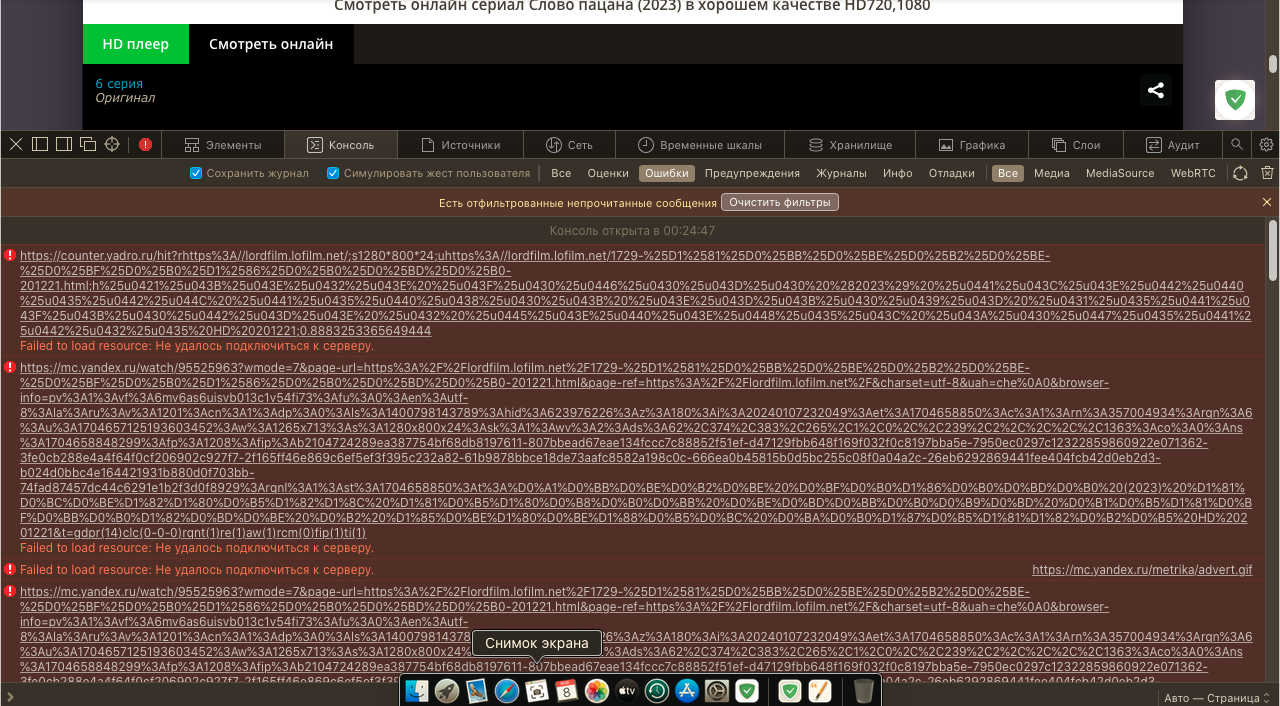The image size is (1280, 706).
Task: Open the Авто — Страница dropdown
Action: 1216,696
